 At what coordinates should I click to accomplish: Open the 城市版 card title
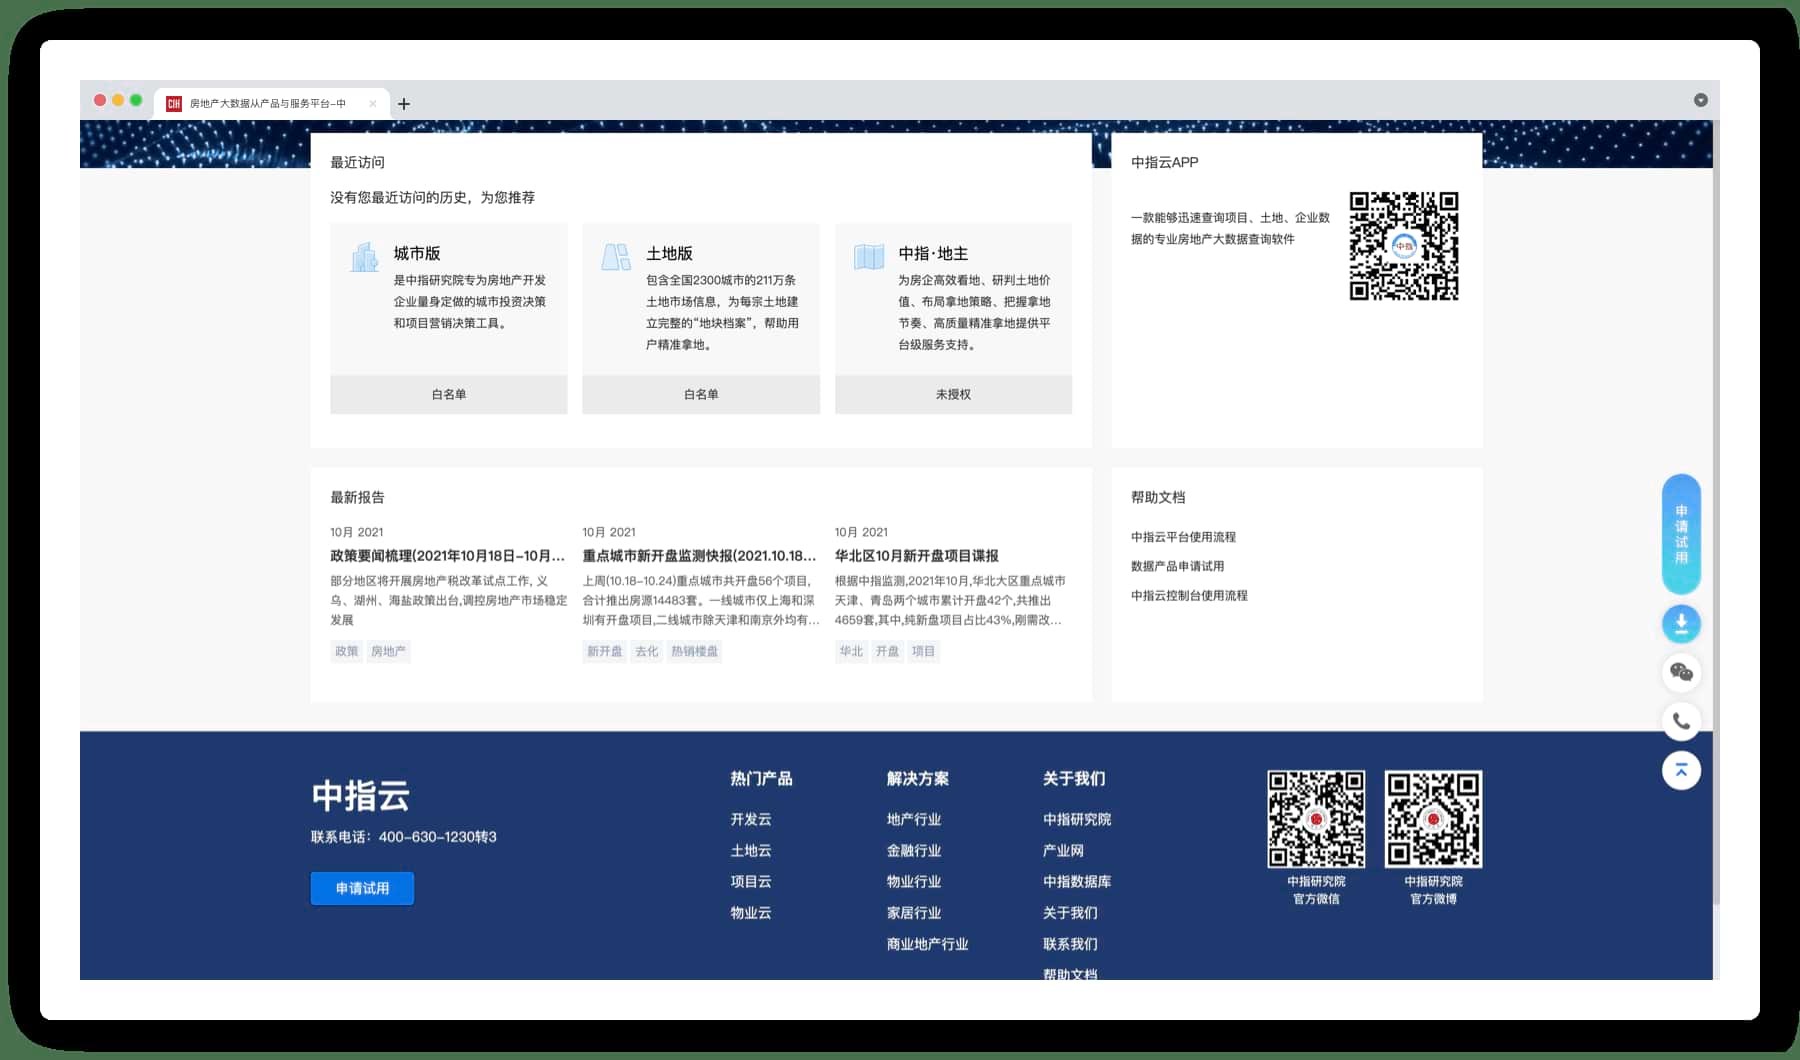[417, 253]
